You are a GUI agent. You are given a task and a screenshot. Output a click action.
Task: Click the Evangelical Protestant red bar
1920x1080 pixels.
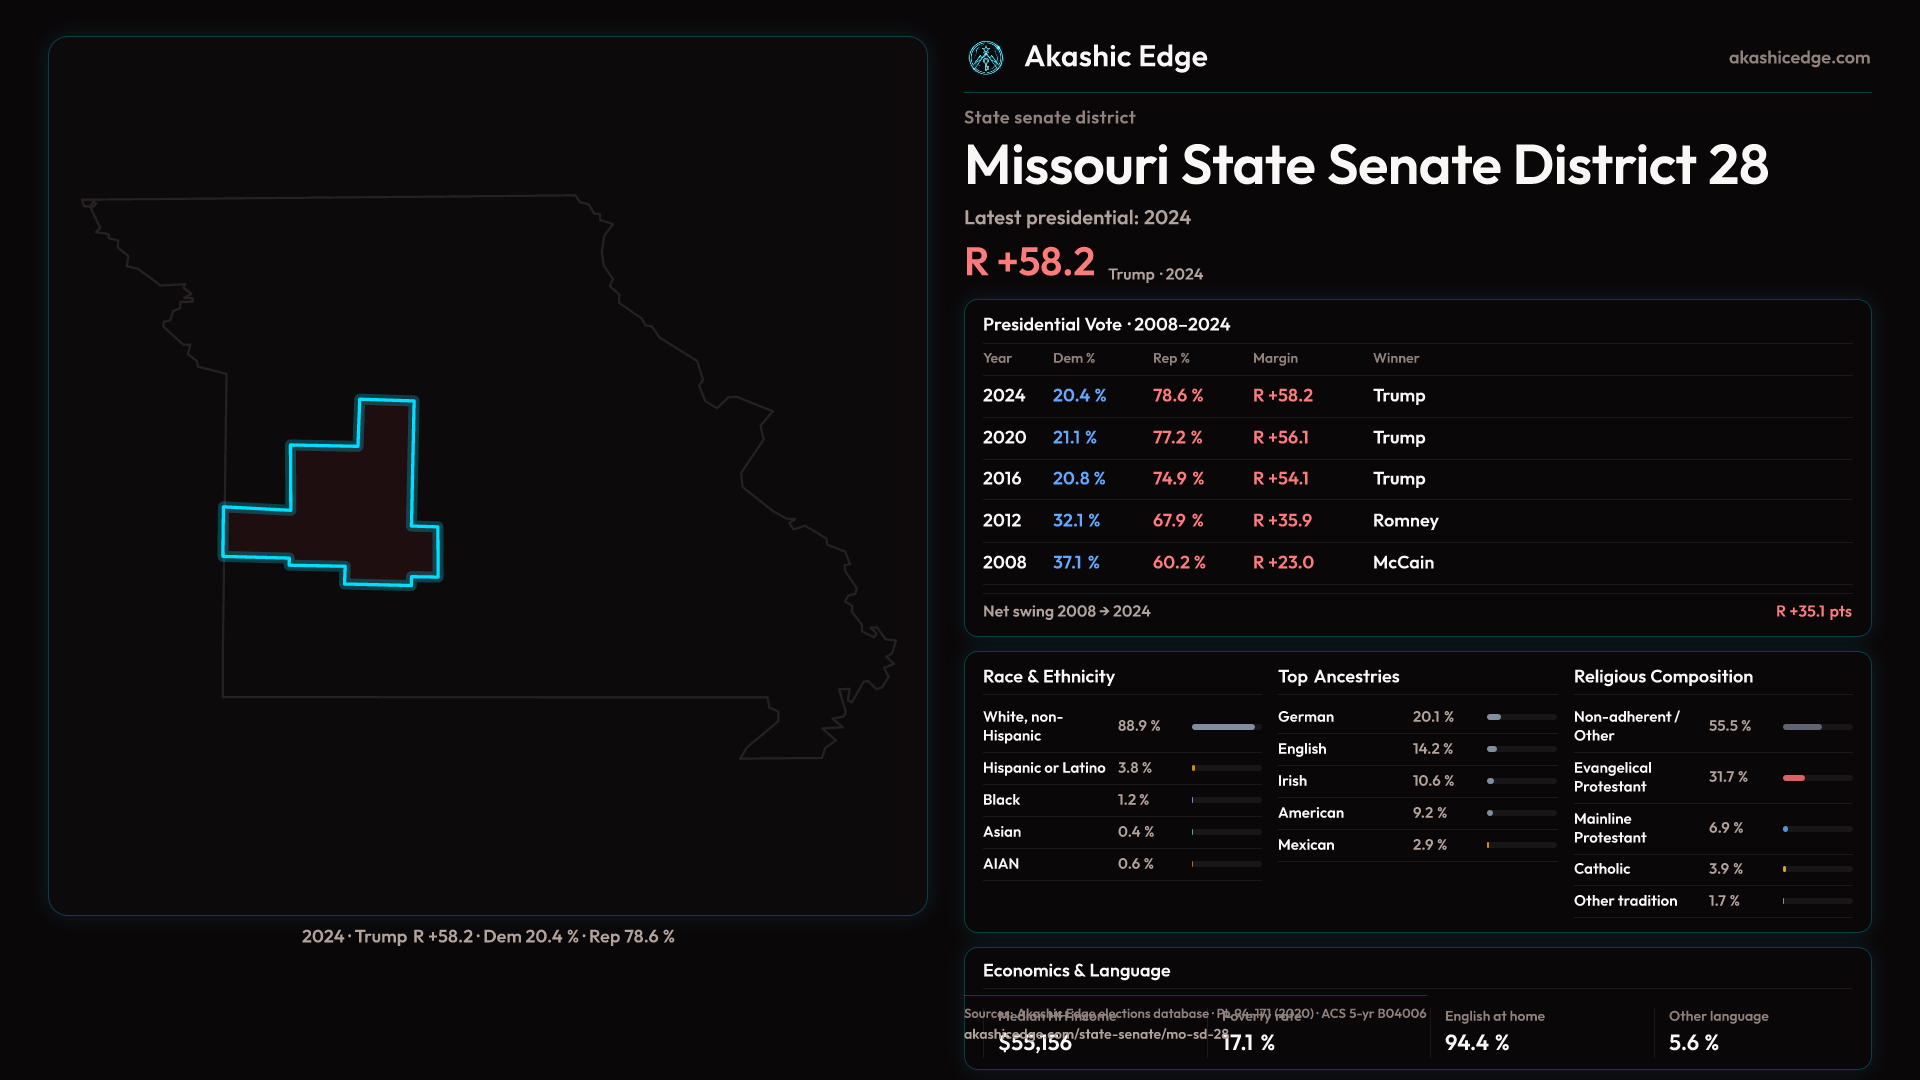point(1794,778)
